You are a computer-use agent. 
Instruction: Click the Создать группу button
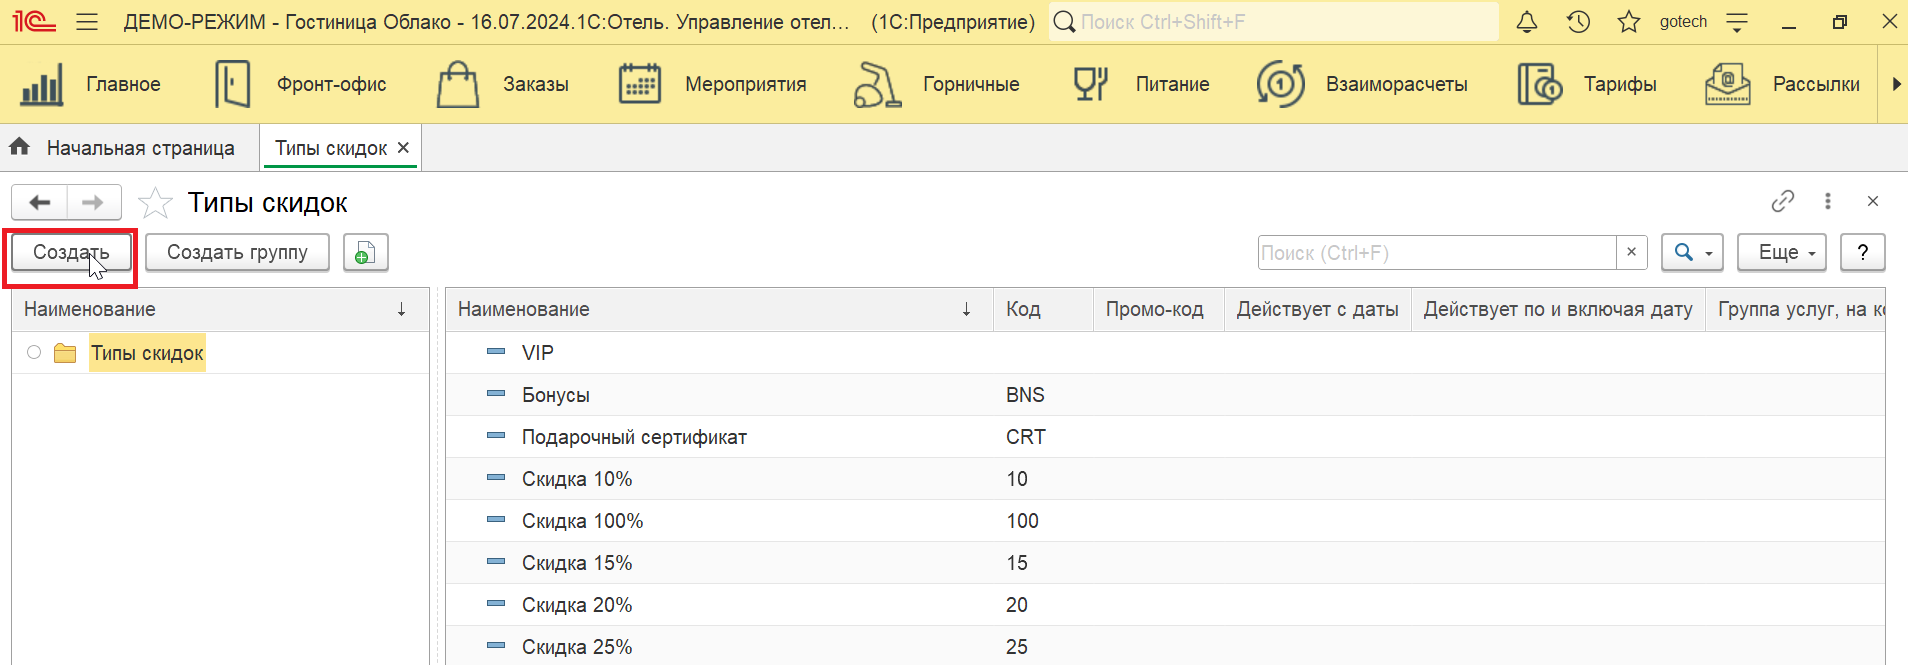click(237, 253)
